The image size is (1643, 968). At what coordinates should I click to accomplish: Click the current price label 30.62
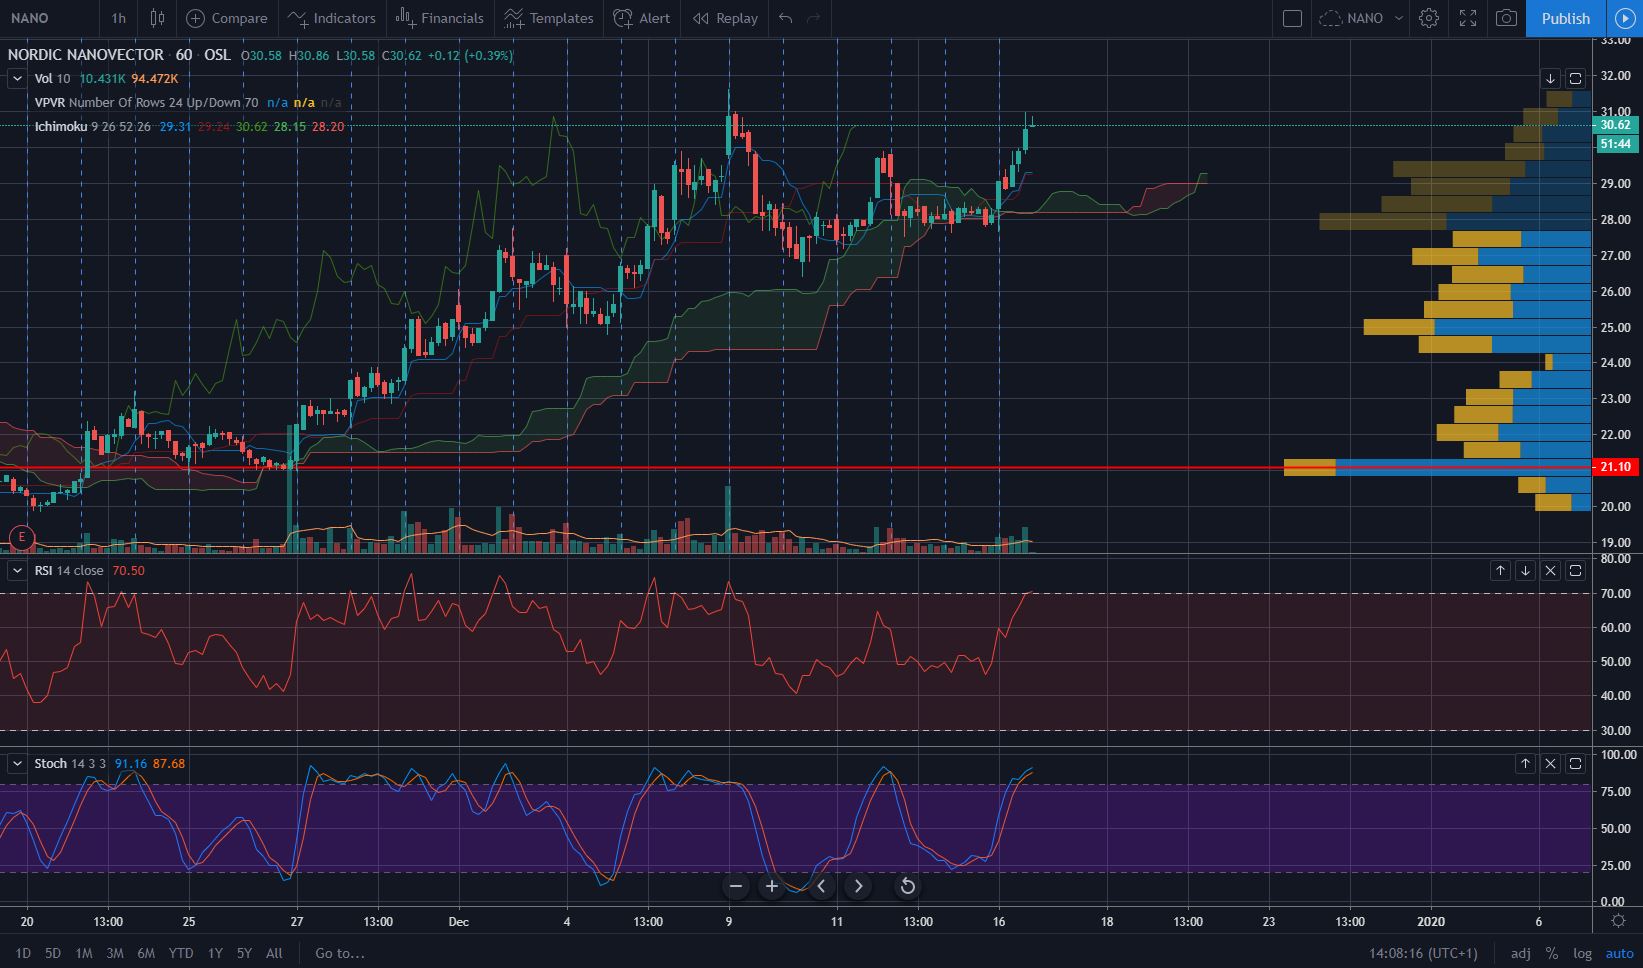click(1616, 125)
